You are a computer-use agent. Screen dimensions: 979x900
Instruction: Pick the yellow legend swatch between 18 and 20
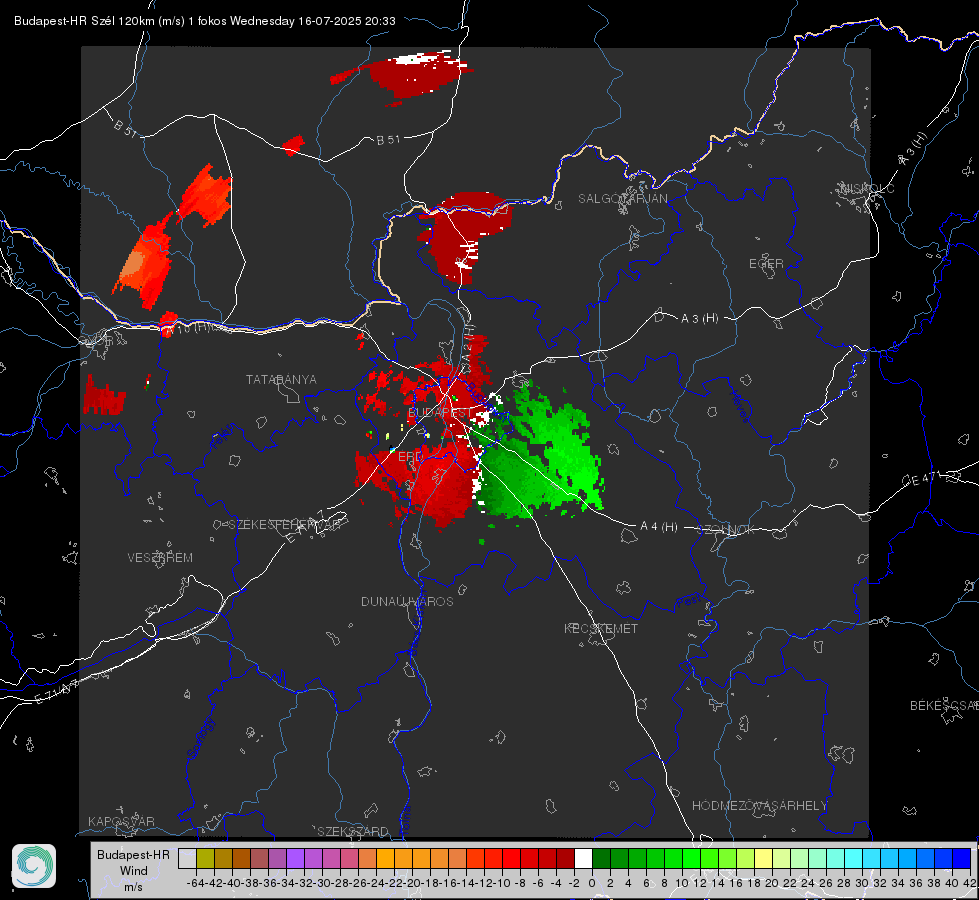tap(764, 859)
